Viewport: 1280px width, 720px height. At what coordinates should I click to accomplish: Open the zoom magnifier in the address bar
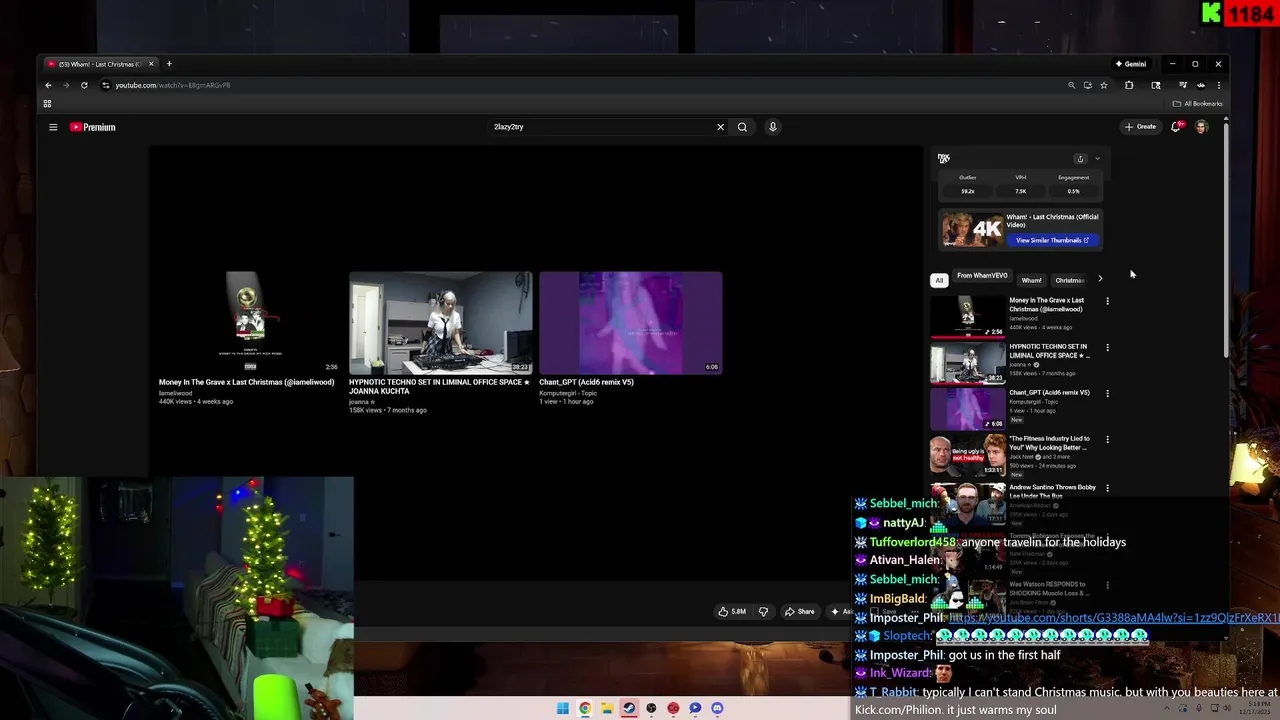pos(1071,85)
